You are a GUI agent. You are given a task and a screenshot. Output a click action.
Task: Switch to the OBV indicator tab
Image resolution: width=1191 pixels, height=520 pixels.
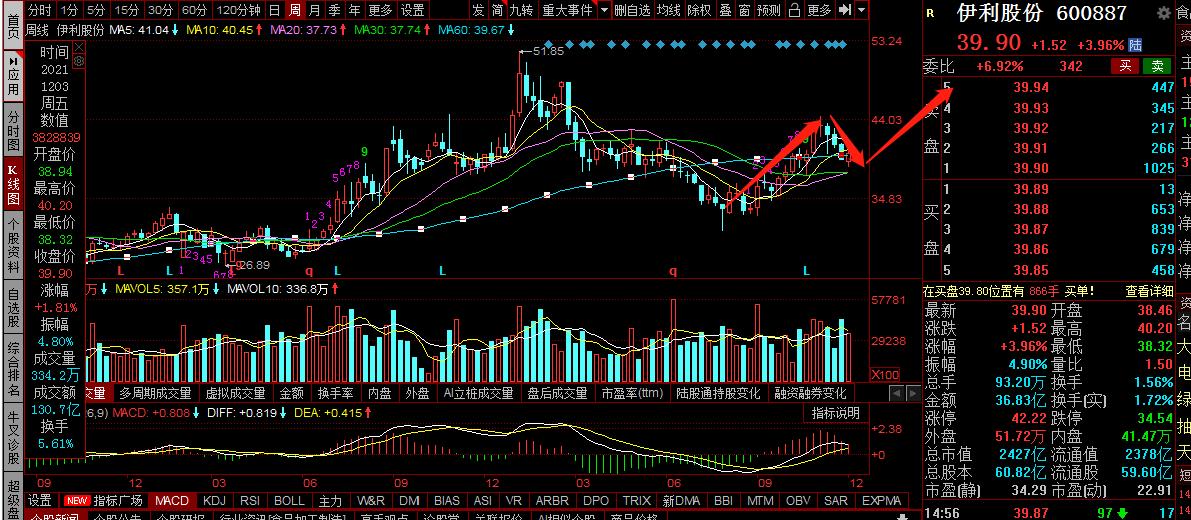tap(798, 500)
